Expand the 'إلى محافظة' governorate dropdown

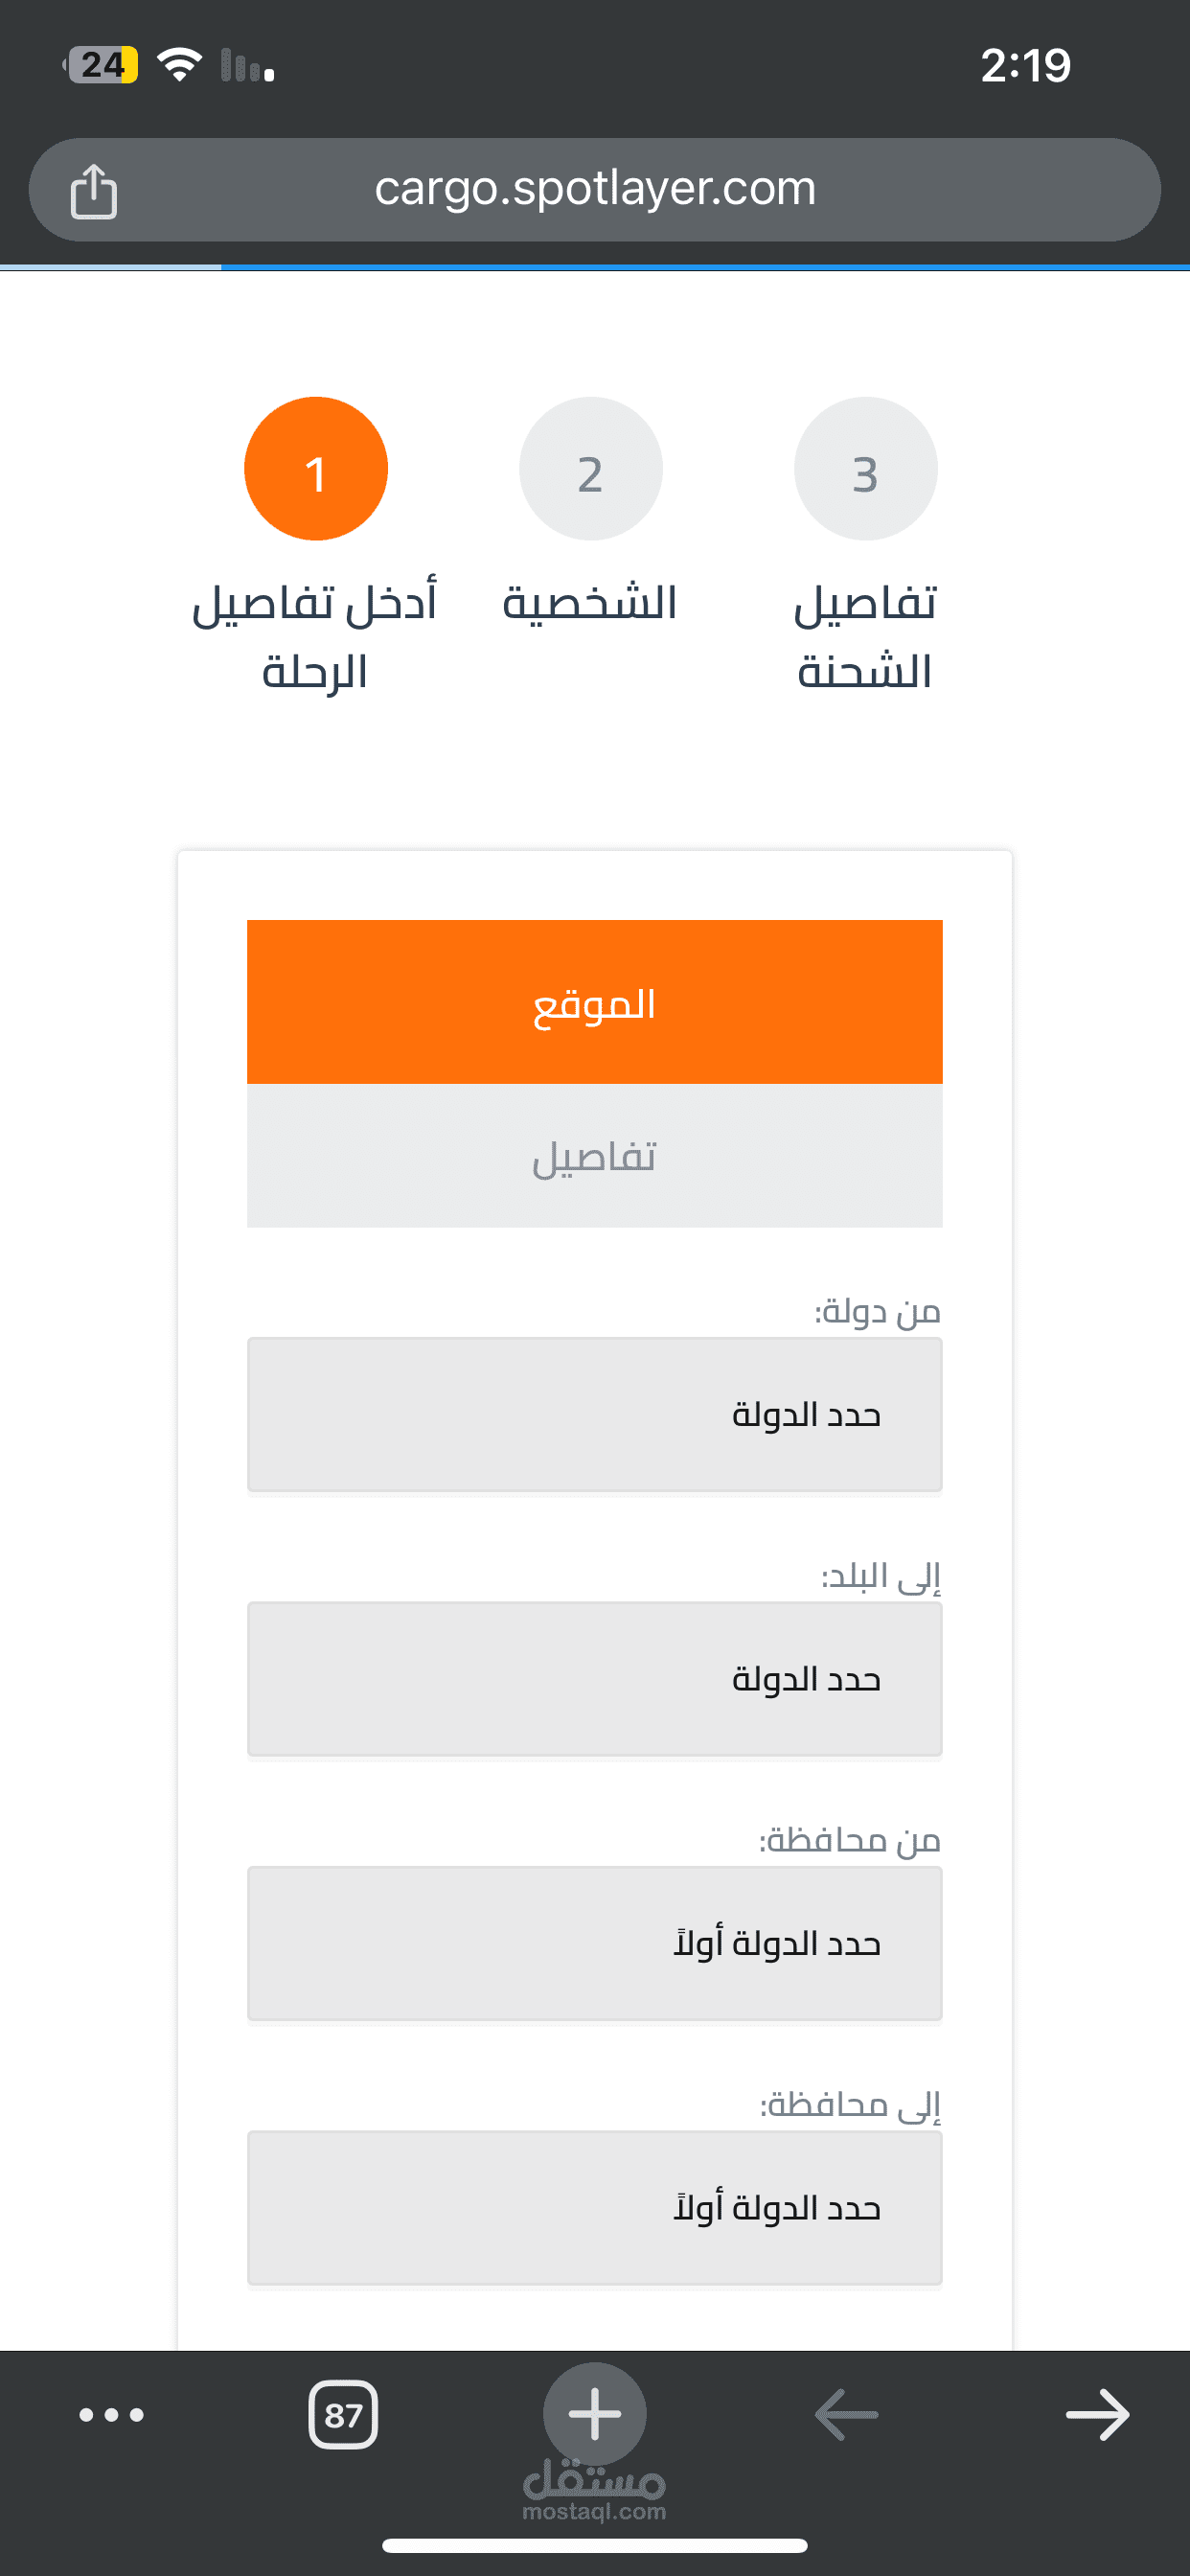coord(595,2207)
